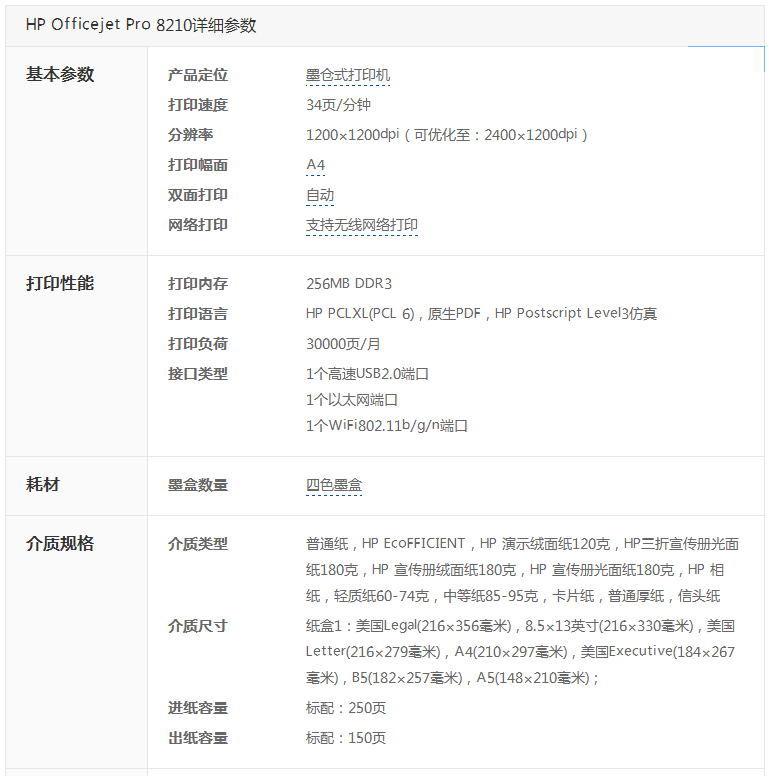Click the 介质规格 section heading
769x776 pixels.
tap(60, 543)
